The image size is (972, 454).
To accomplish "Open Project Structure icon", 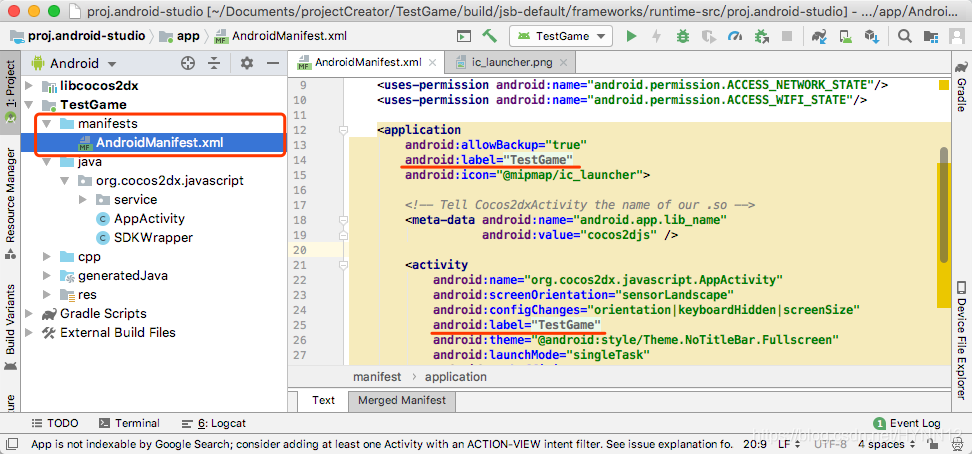I will click(x=930, y=36).
